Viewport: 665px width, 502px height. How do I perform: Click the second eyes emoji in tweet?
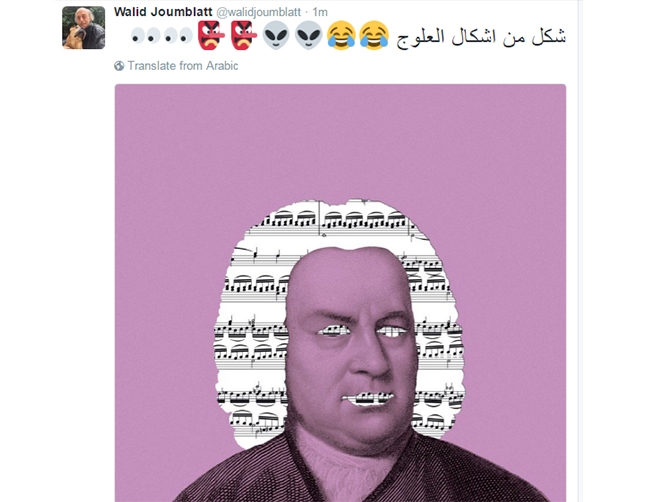(178, 36)
